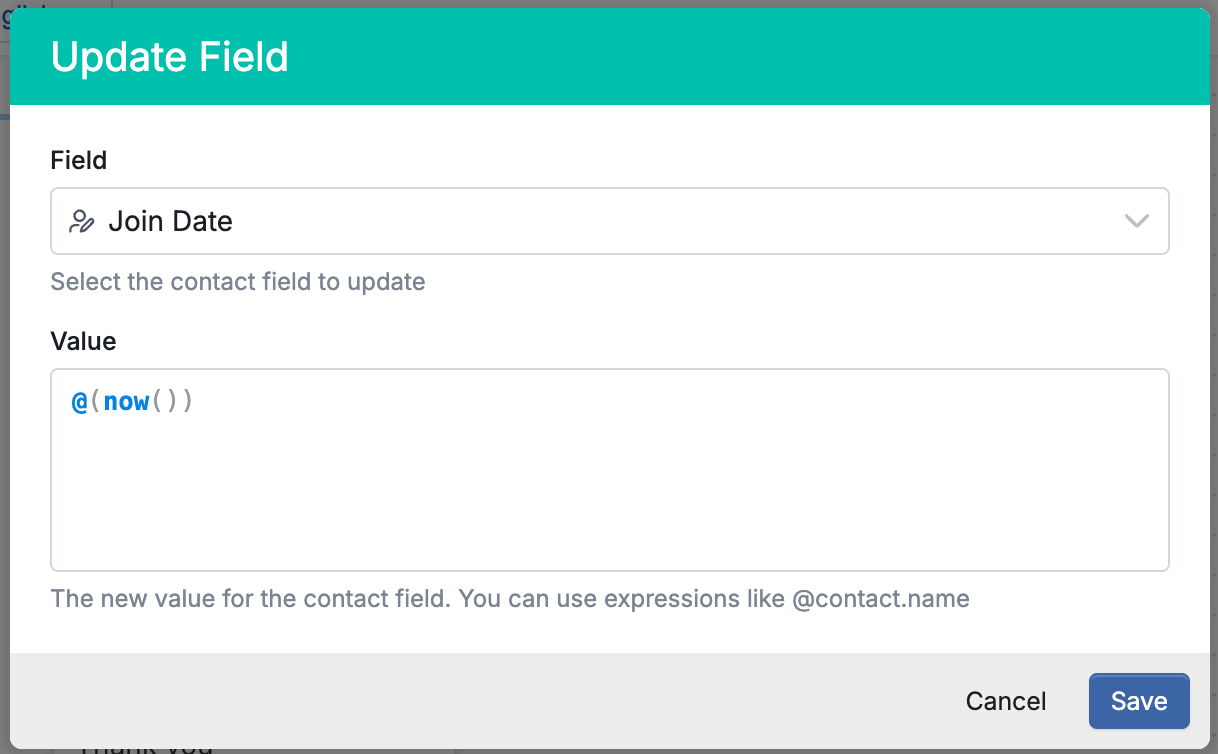Expand the Field selector using the chevron arrow
The height and width of the screenshot is (754, 1218).
1136,221
